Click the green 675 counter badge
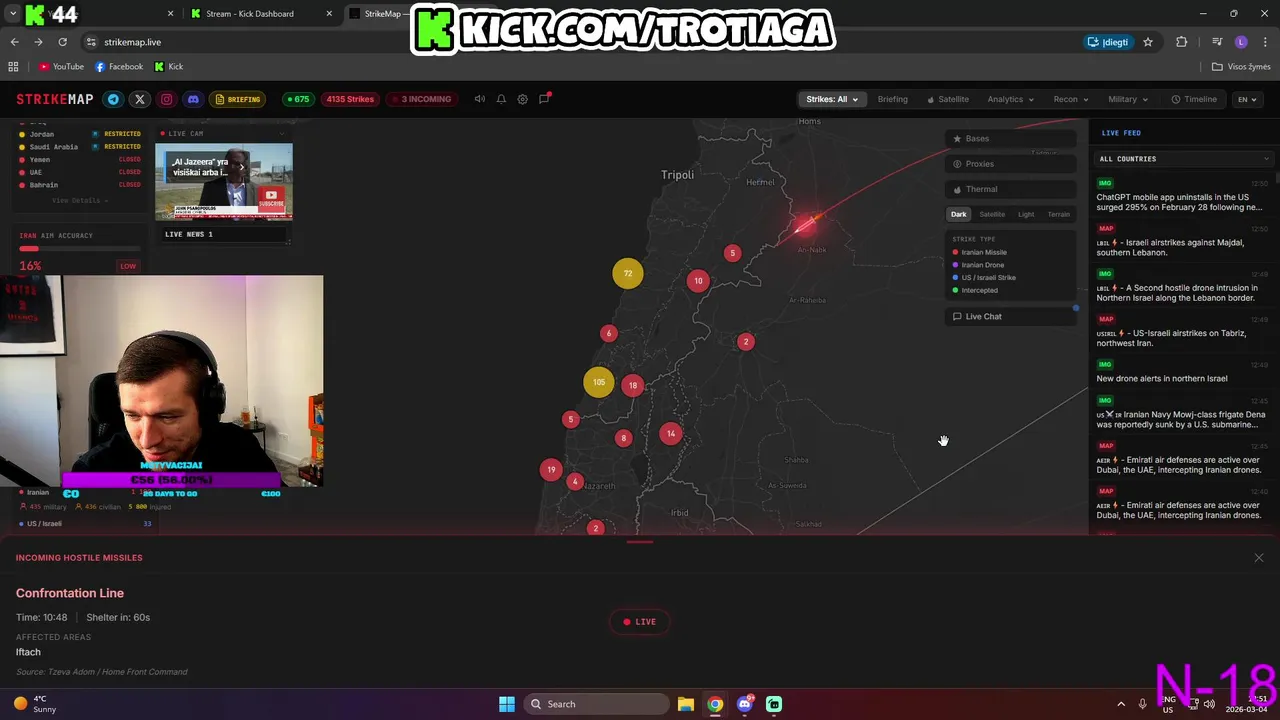Viewport: 1280px width, 720px height. [297, 99]
